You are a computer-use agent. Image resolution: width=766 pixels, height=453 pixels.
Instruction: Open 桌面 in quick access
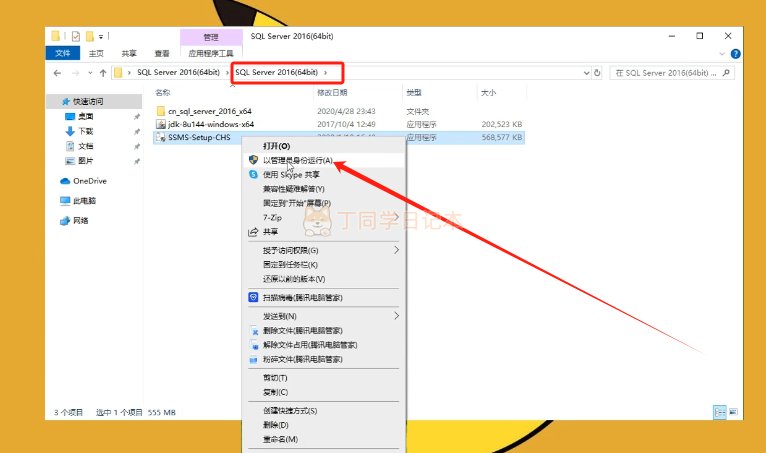tap(85, 116)
